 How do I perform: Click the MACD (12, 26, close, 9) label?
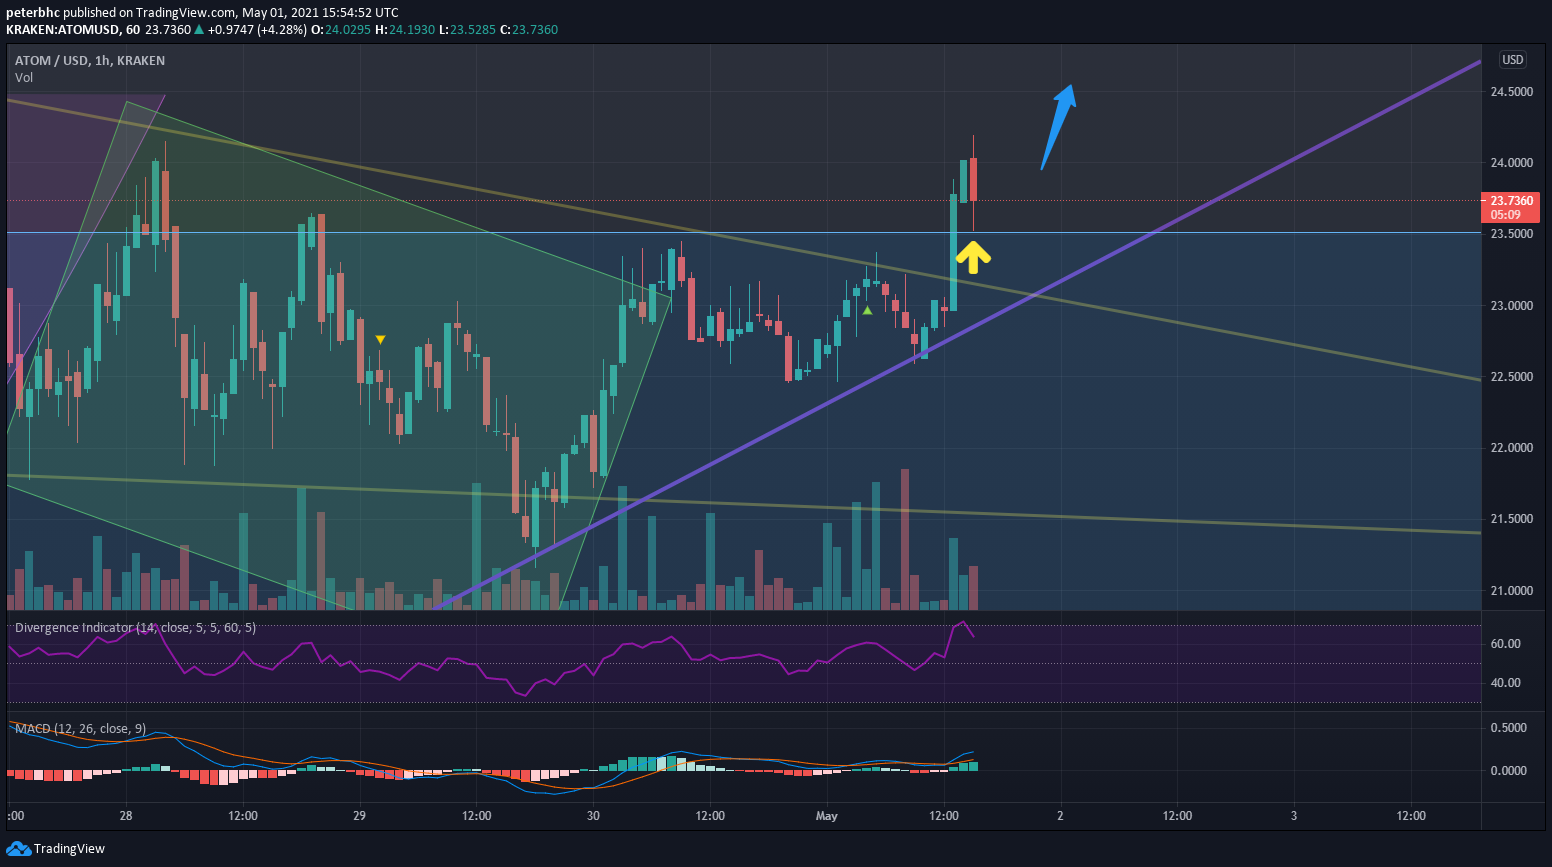pos(80,729)
